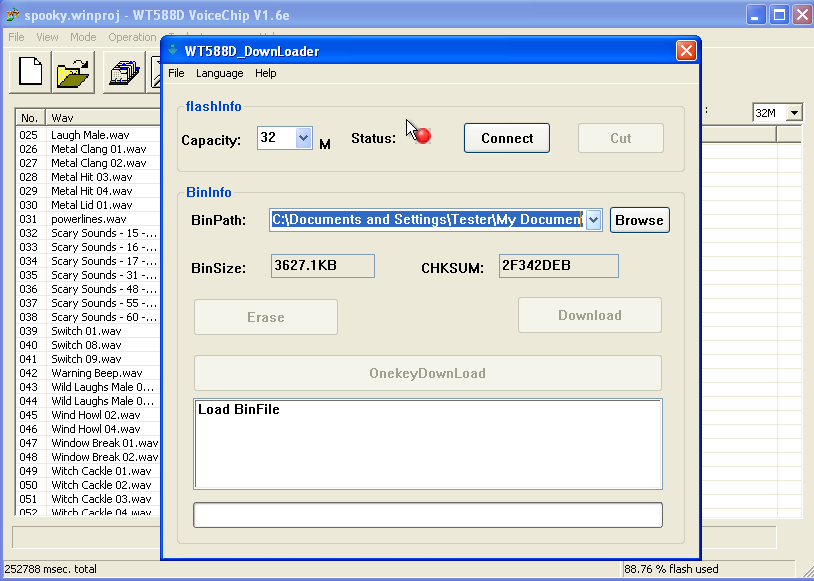Open the Language menu
814x581 pixels.
click(x=219, y=73)
